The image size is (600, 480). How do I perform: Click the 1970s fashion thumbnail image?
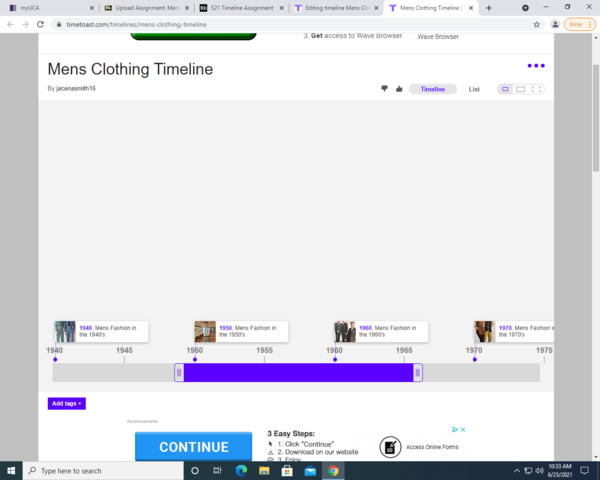point(484,331)
